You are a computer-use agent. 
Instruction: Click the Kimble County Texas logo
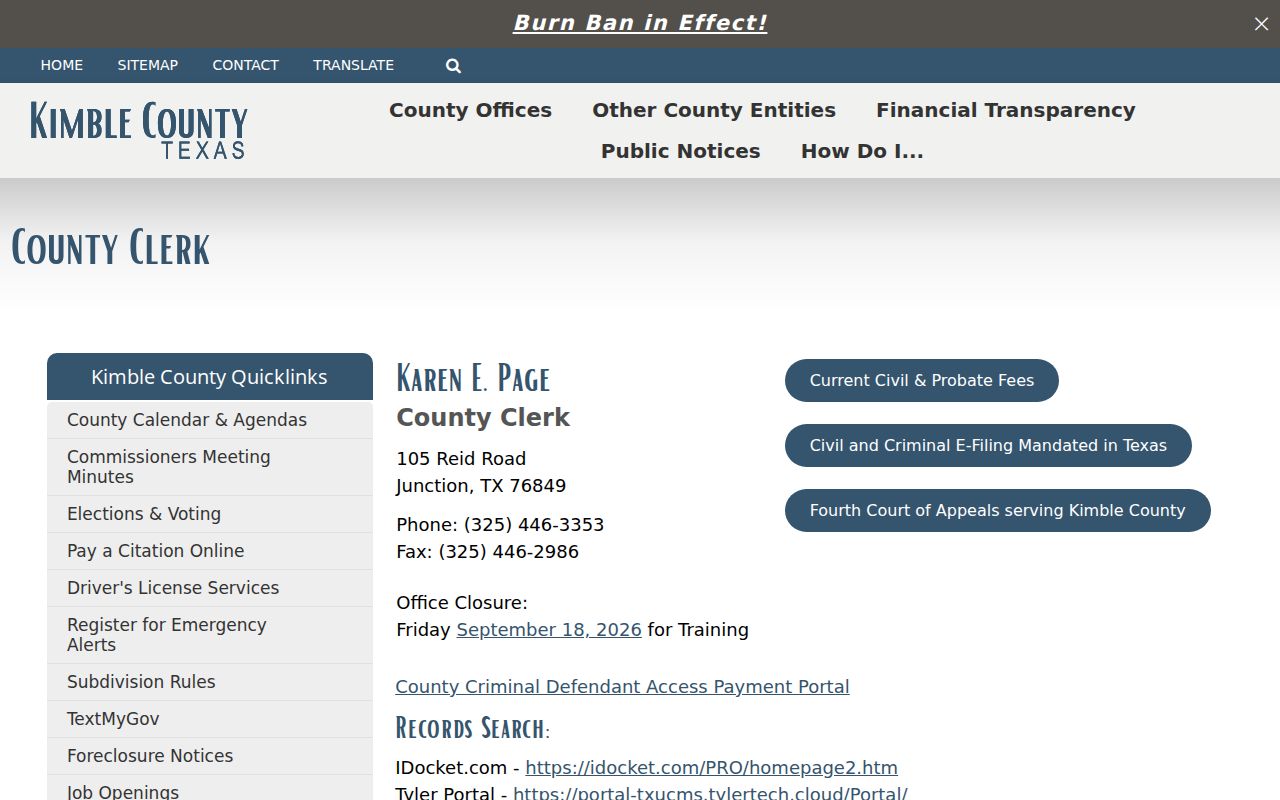tap(138, 130)
